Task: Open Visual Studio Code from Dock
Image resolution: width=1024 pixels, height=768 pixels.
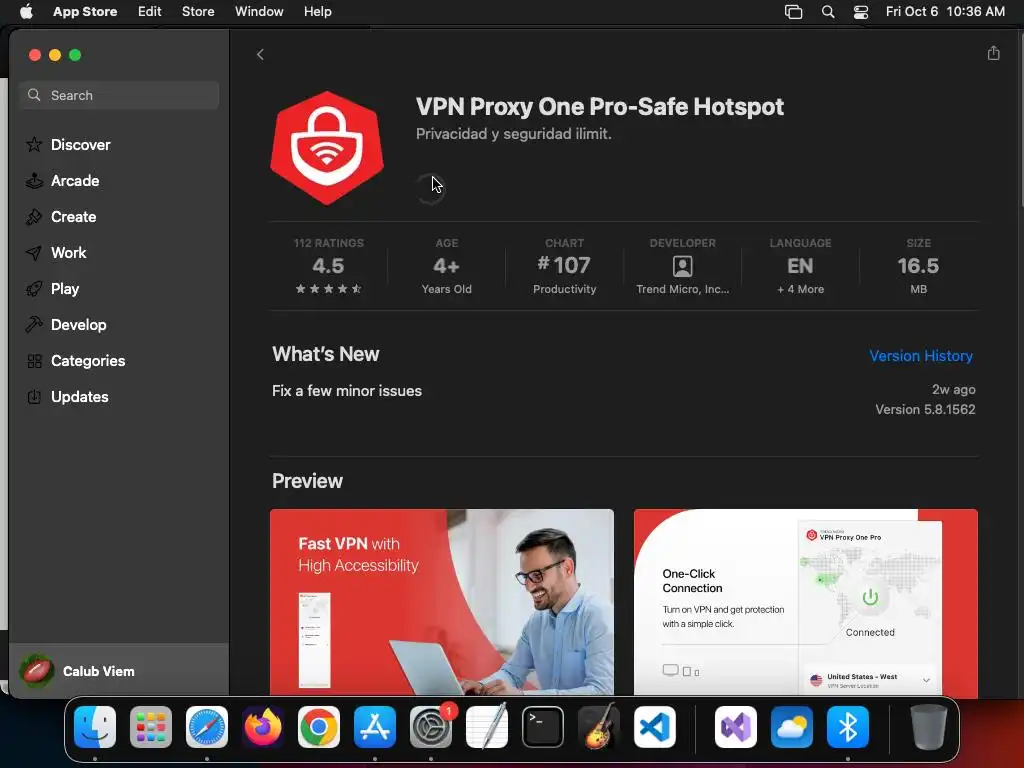Action: [655, 727]
